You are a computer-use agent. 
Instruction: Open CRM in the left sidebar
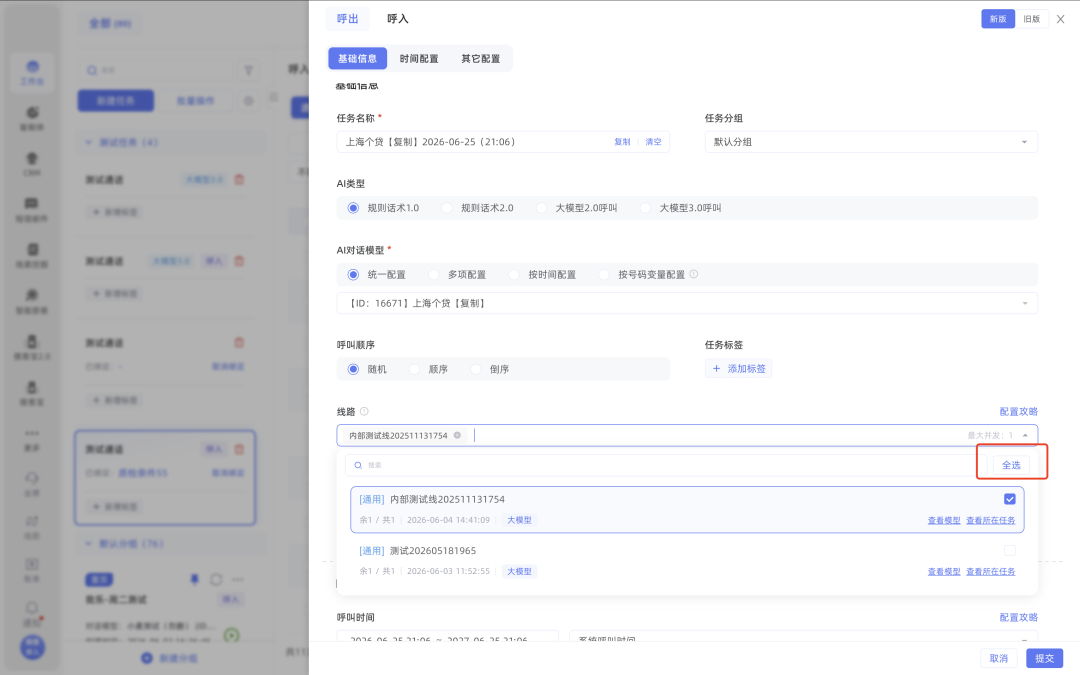click(32, 164)
